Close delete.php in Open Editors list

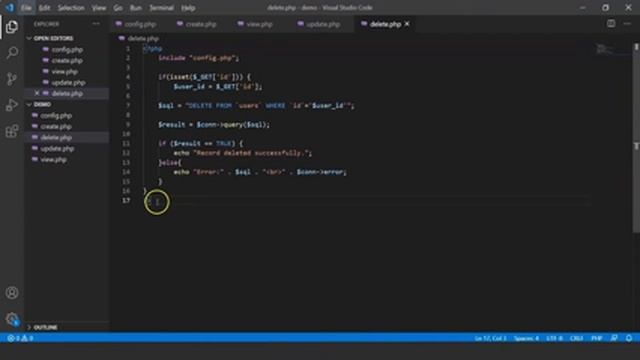(x=37, y=93)
